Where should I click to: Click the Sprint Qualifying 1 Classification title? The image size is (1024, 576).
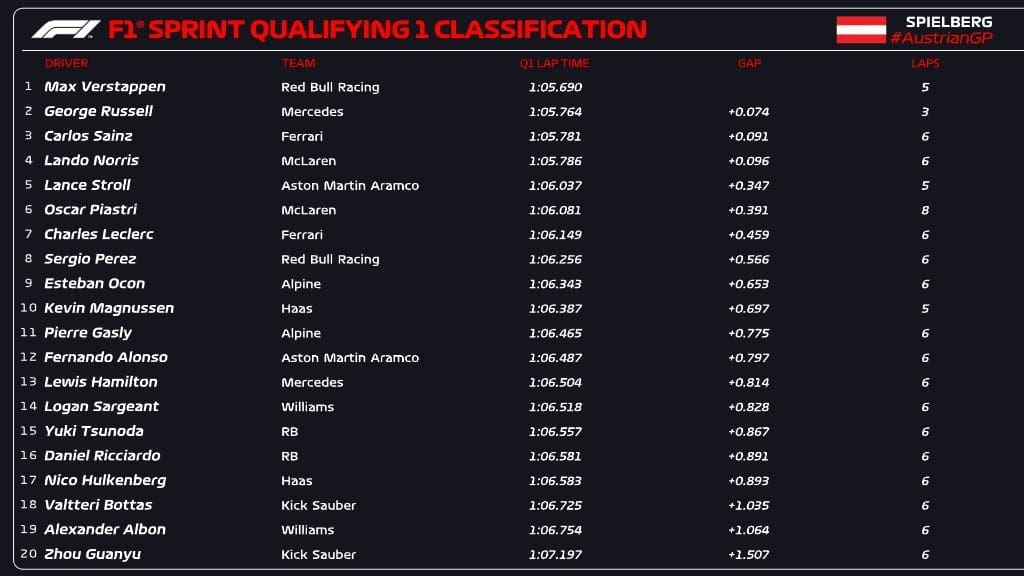pyautogui.click(x=377, y=29)
